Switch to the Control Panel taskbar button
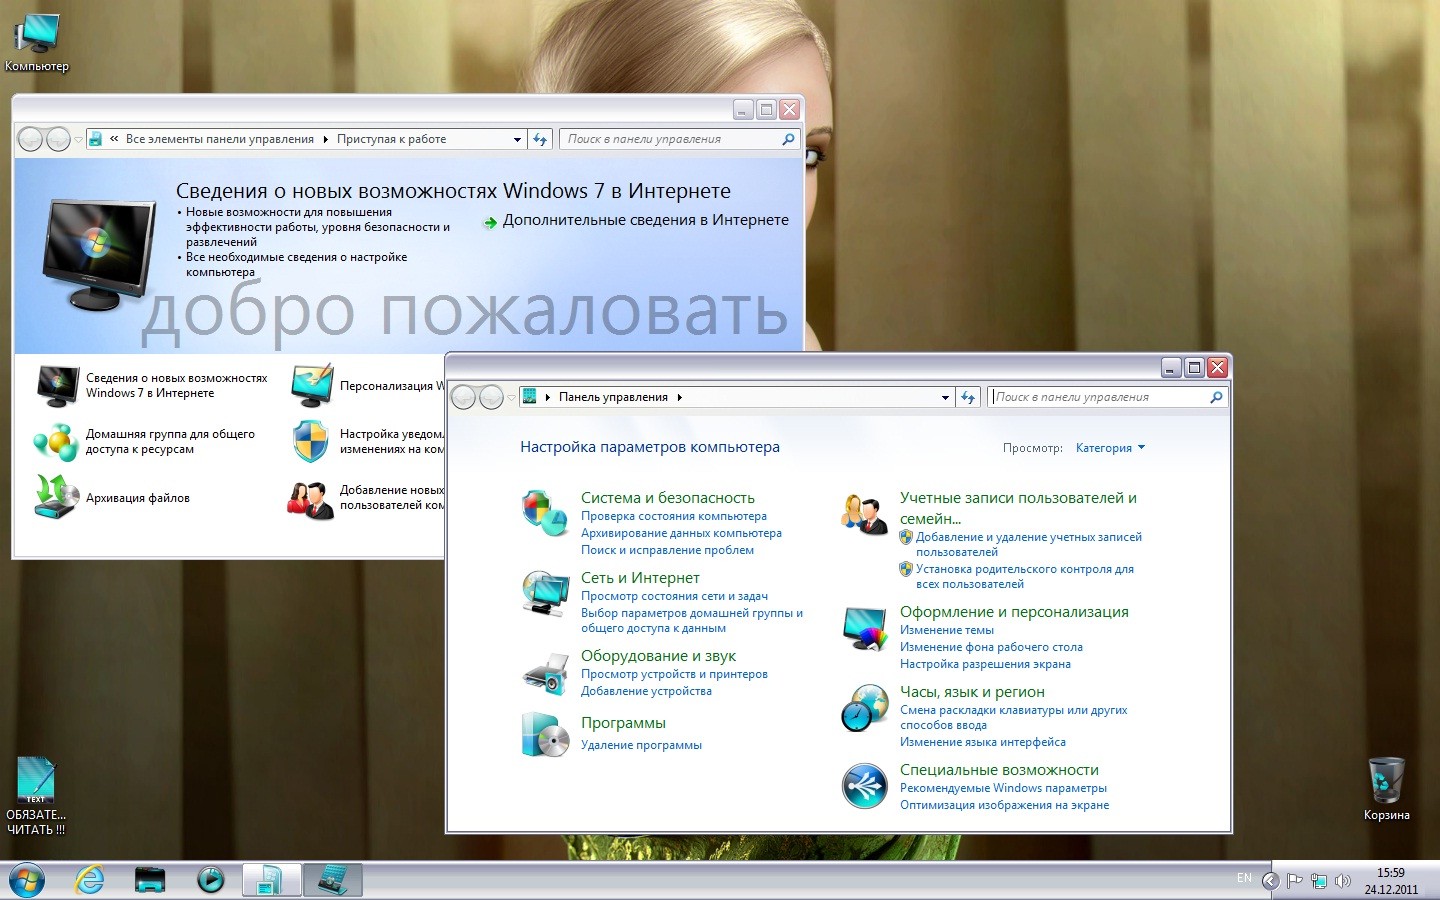Screen dimensions: 1440x900 [x=333, y=880]
